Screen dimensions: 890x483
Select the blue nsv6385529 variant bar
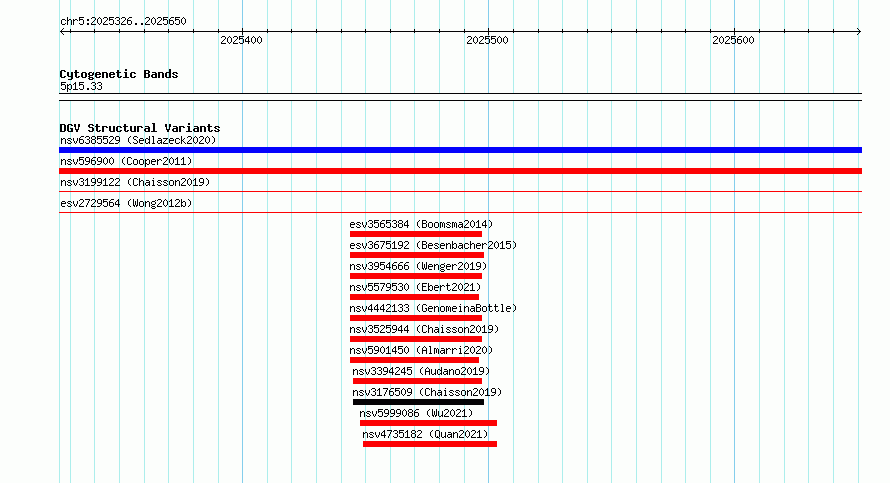point(460,150)
